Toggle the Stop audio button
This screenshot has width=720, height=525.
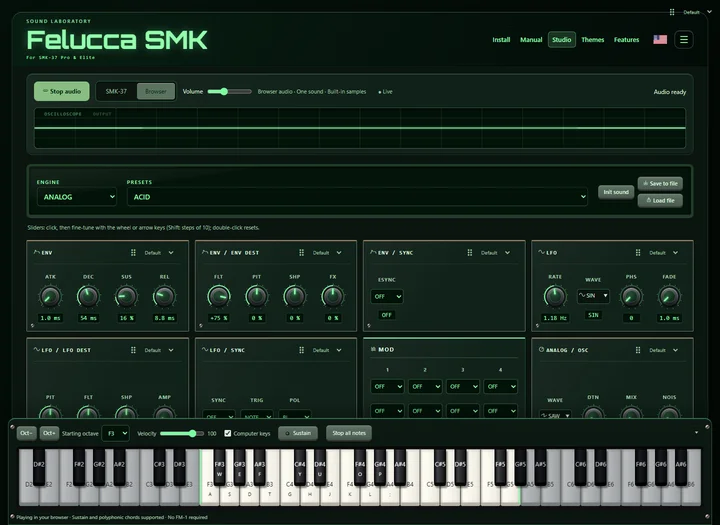tap(62, 91)
